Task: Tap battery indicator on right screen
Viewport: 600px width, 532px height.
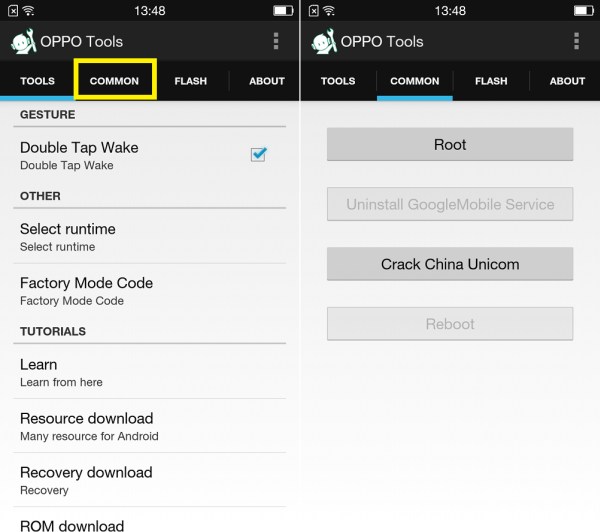Action: (584, 10)
